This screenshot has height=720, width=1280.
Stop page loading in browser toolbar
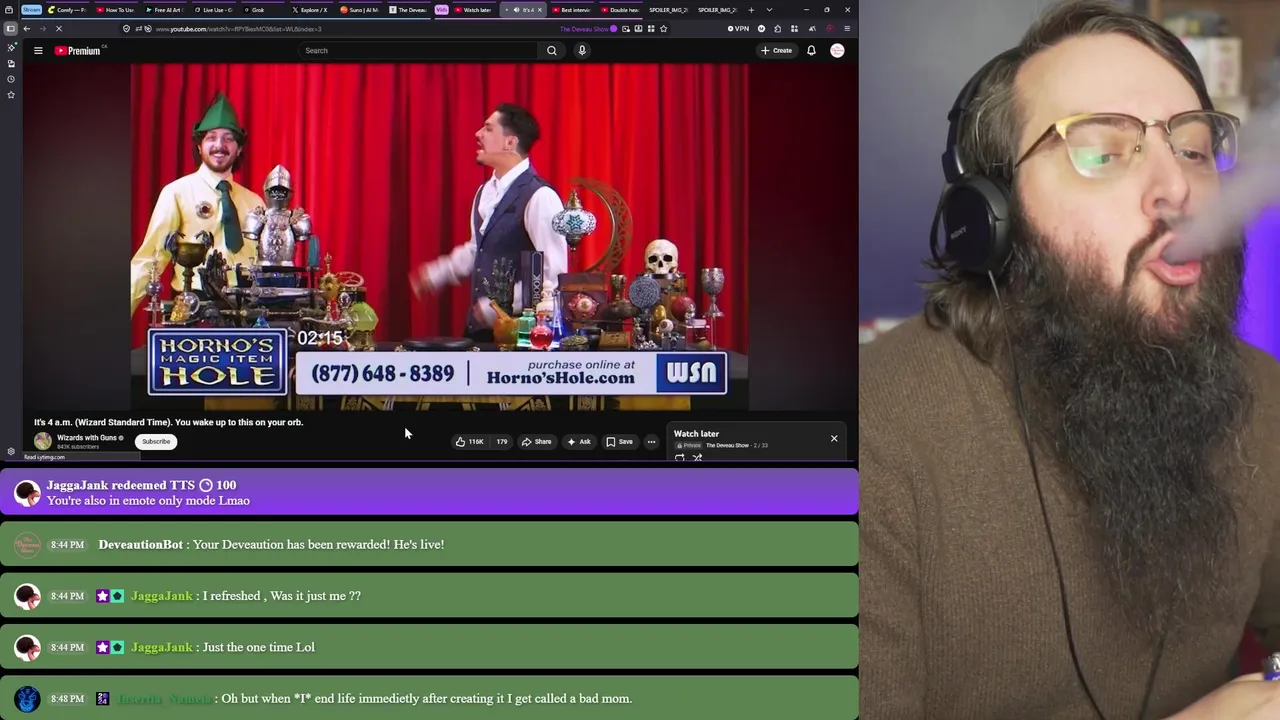coord(58,28)
